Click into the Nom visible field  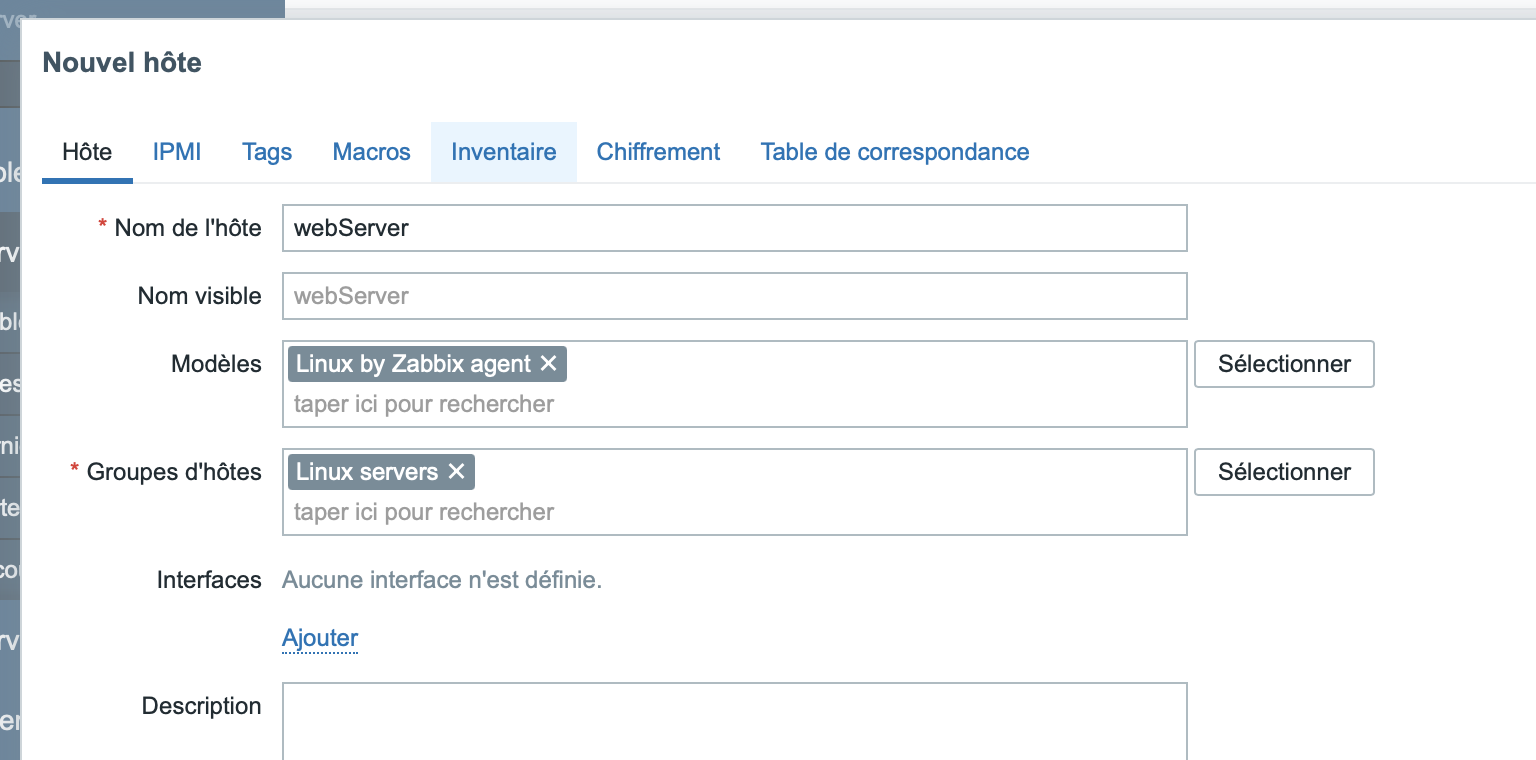pos(734,296)
